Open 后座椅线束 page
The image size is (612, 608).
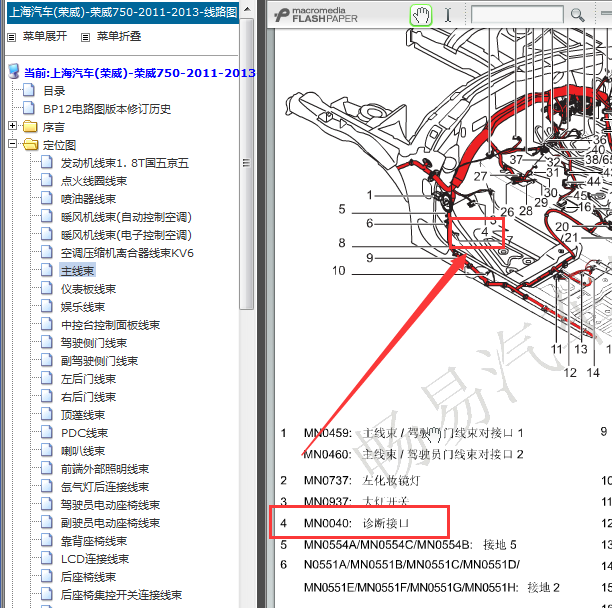88,577
